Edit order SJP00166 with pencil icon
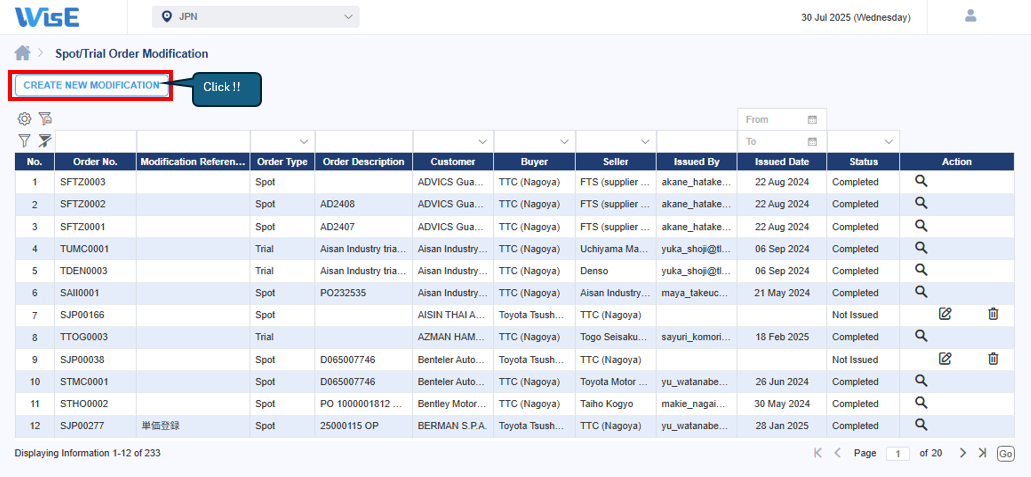 click(x=945, y=314)
